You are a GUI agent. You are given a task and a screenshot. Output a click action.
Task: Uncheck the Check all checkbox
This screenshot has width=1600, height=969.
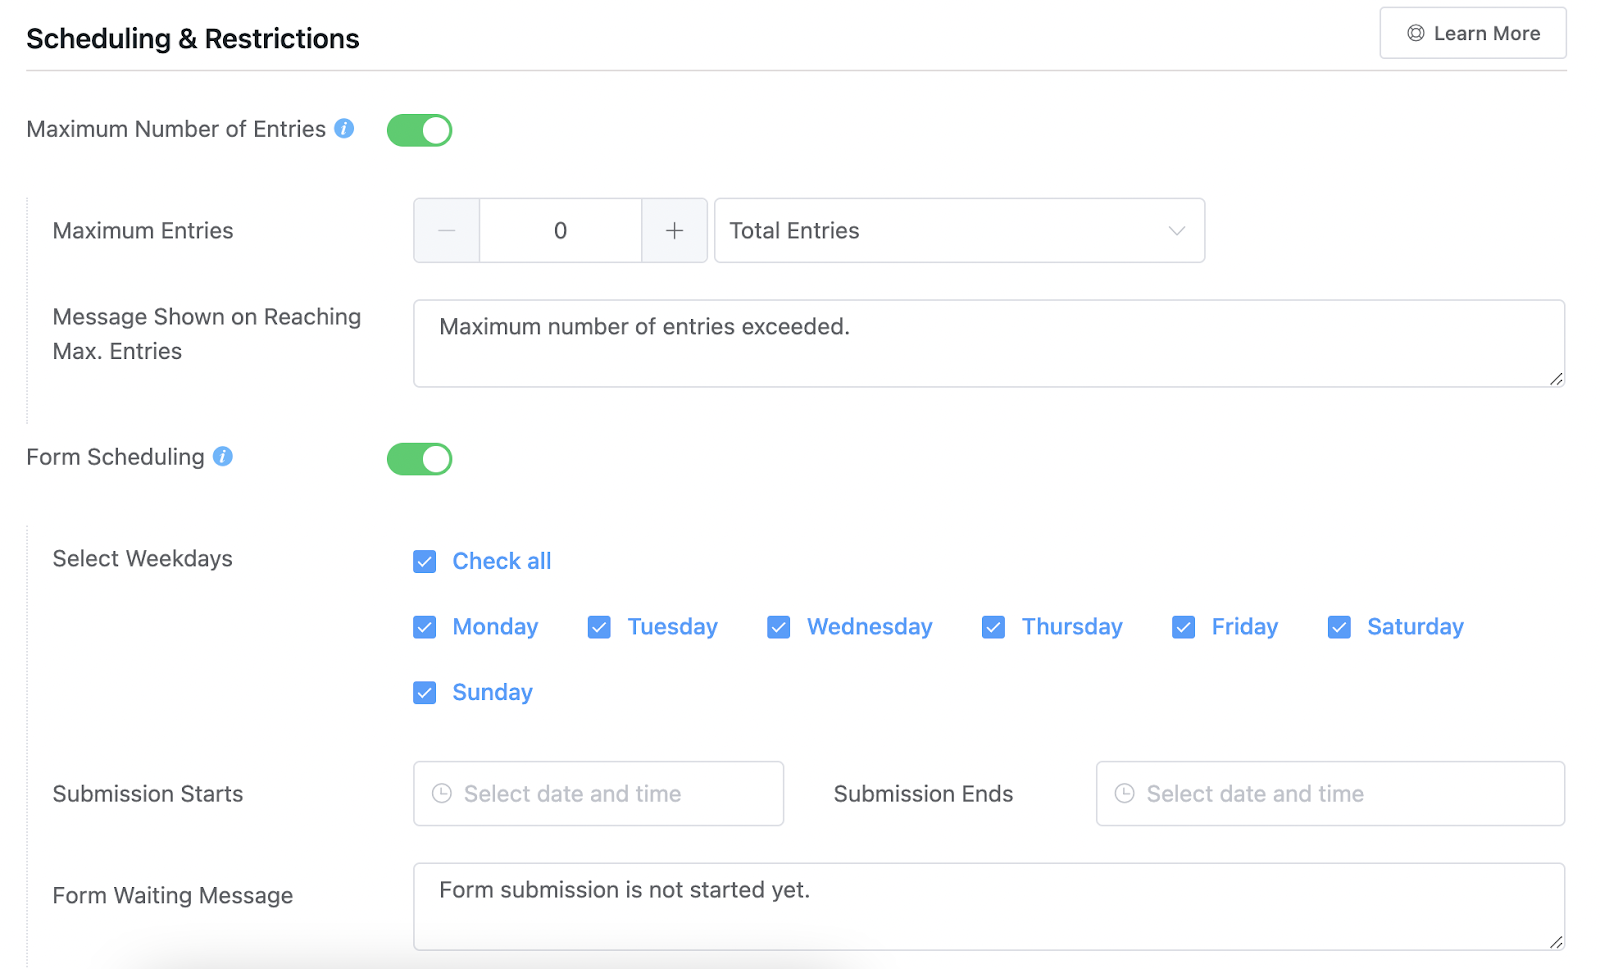point(425,562)
